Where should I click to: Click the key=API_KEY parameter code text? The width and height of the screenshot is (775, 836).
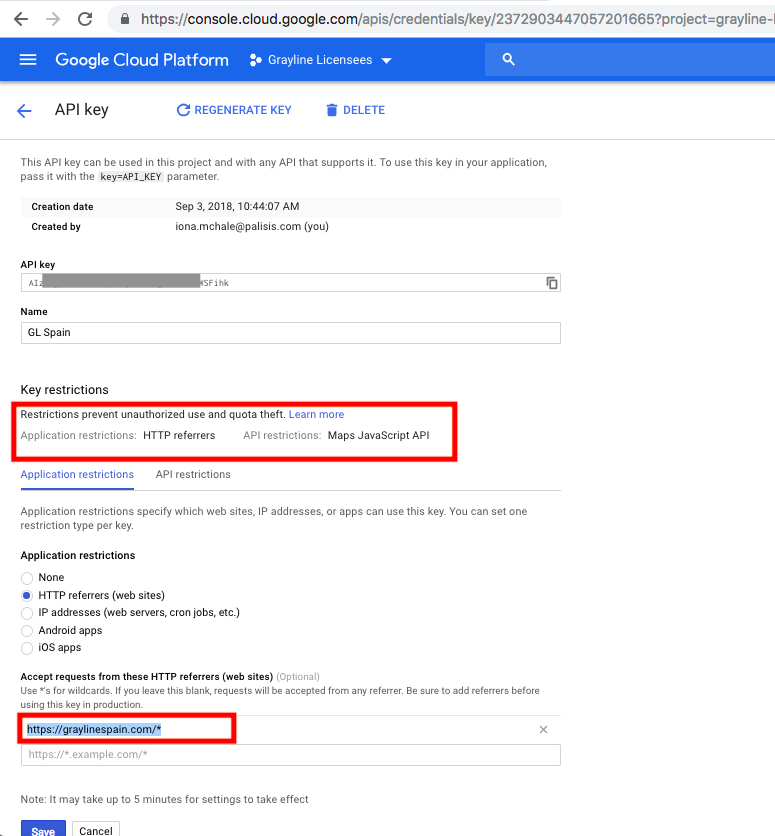tap(131, 176)
